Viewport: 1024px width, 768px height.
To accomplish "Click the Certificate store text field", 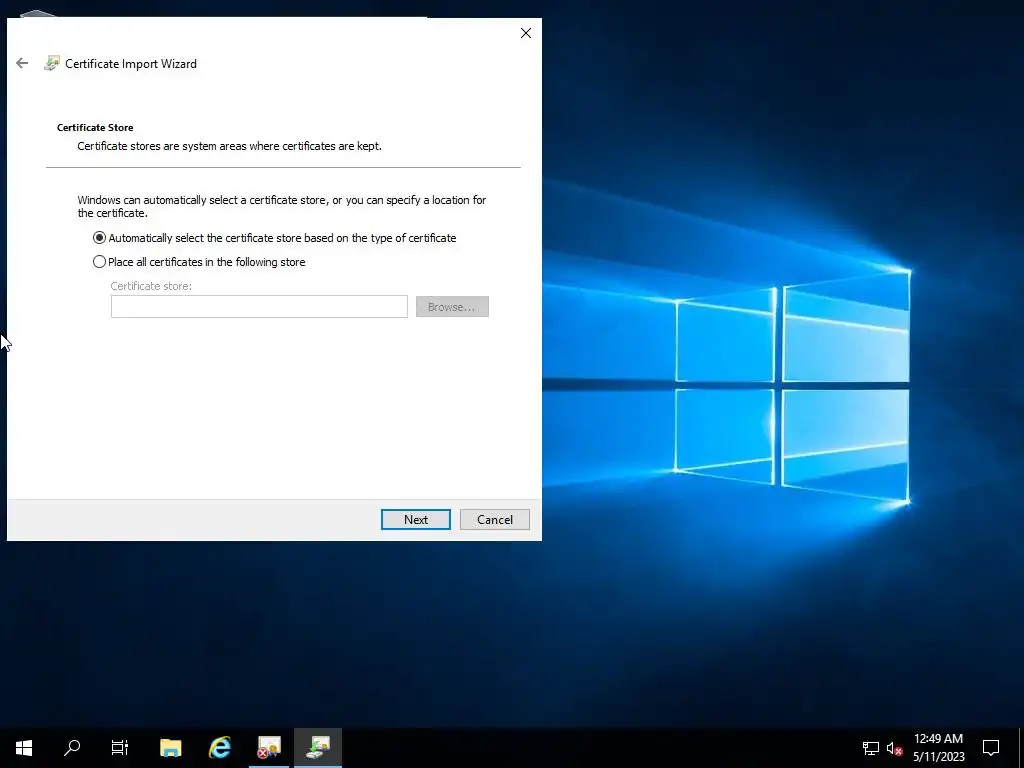I will pos(259,307).
